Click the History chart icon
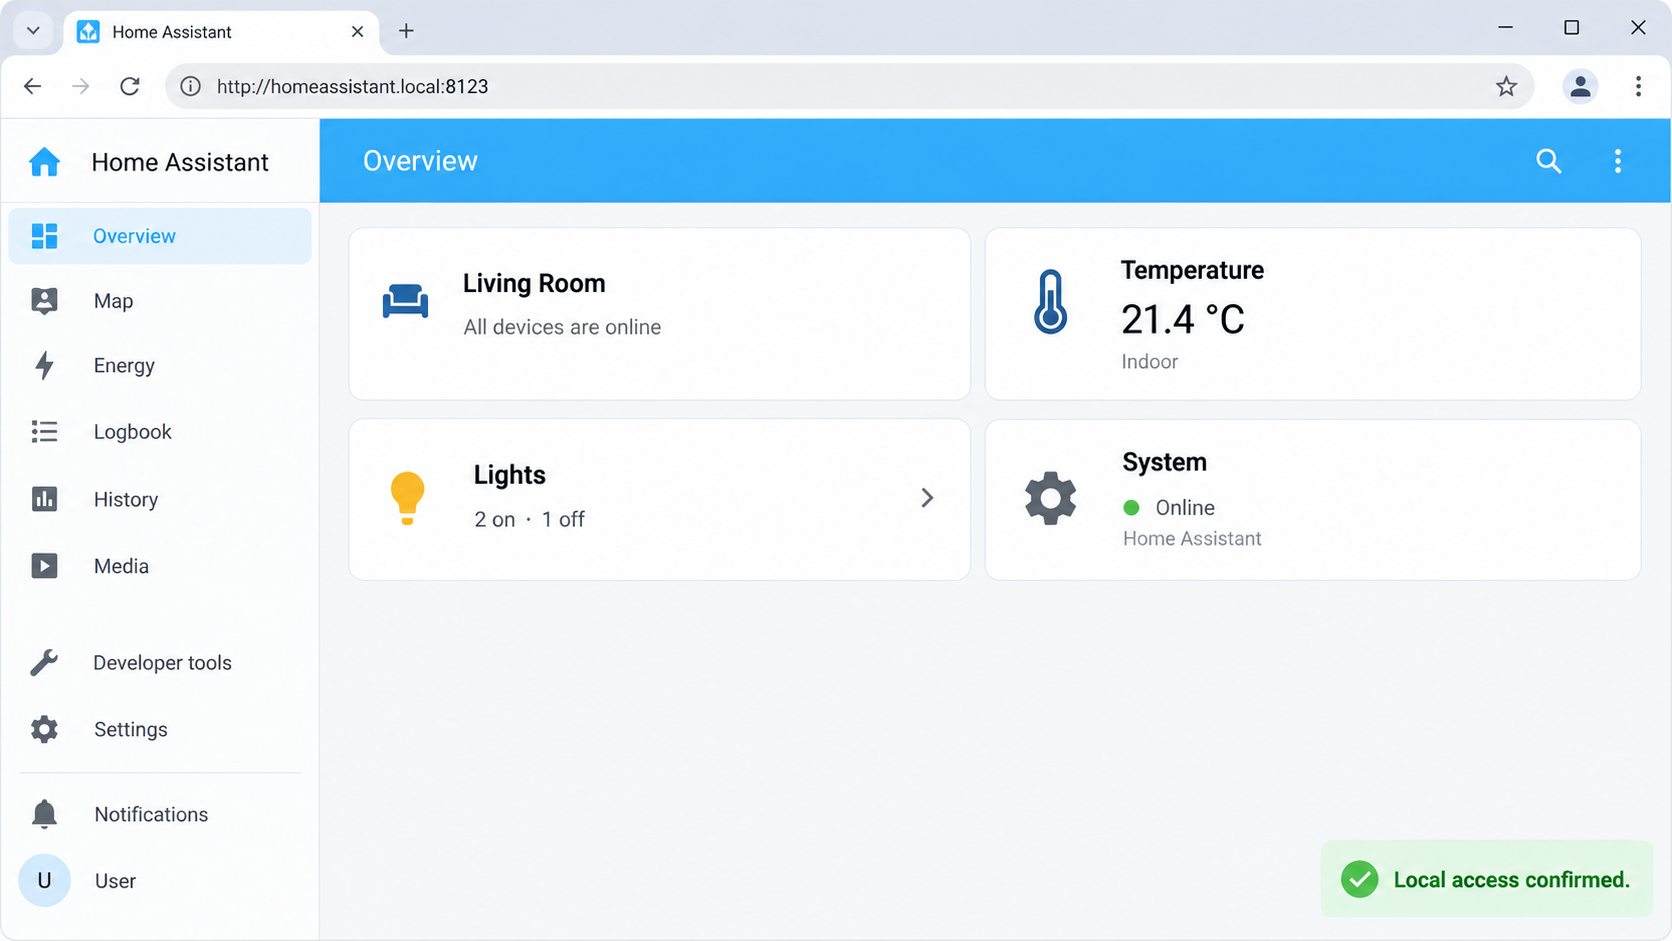 coord(44,499)
